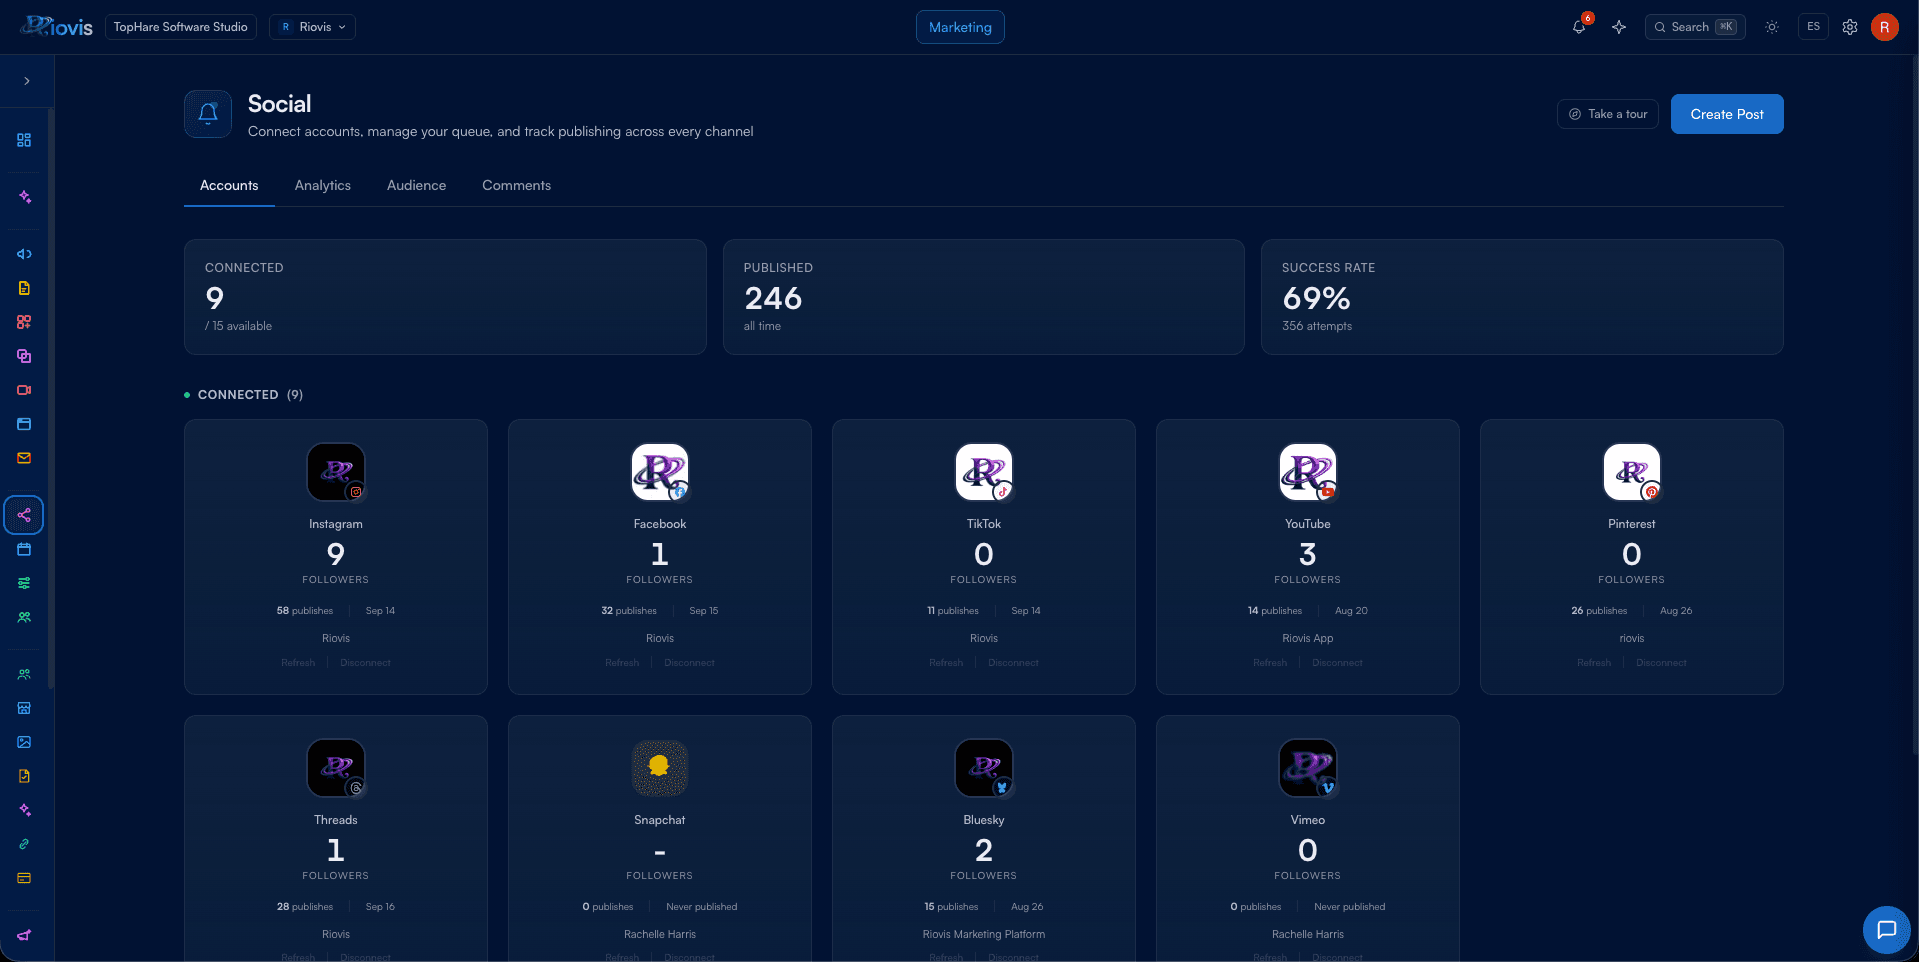Open the yellow document icon in the sidebar
This screenshot has width=1919, height=962.
[24, 288]
